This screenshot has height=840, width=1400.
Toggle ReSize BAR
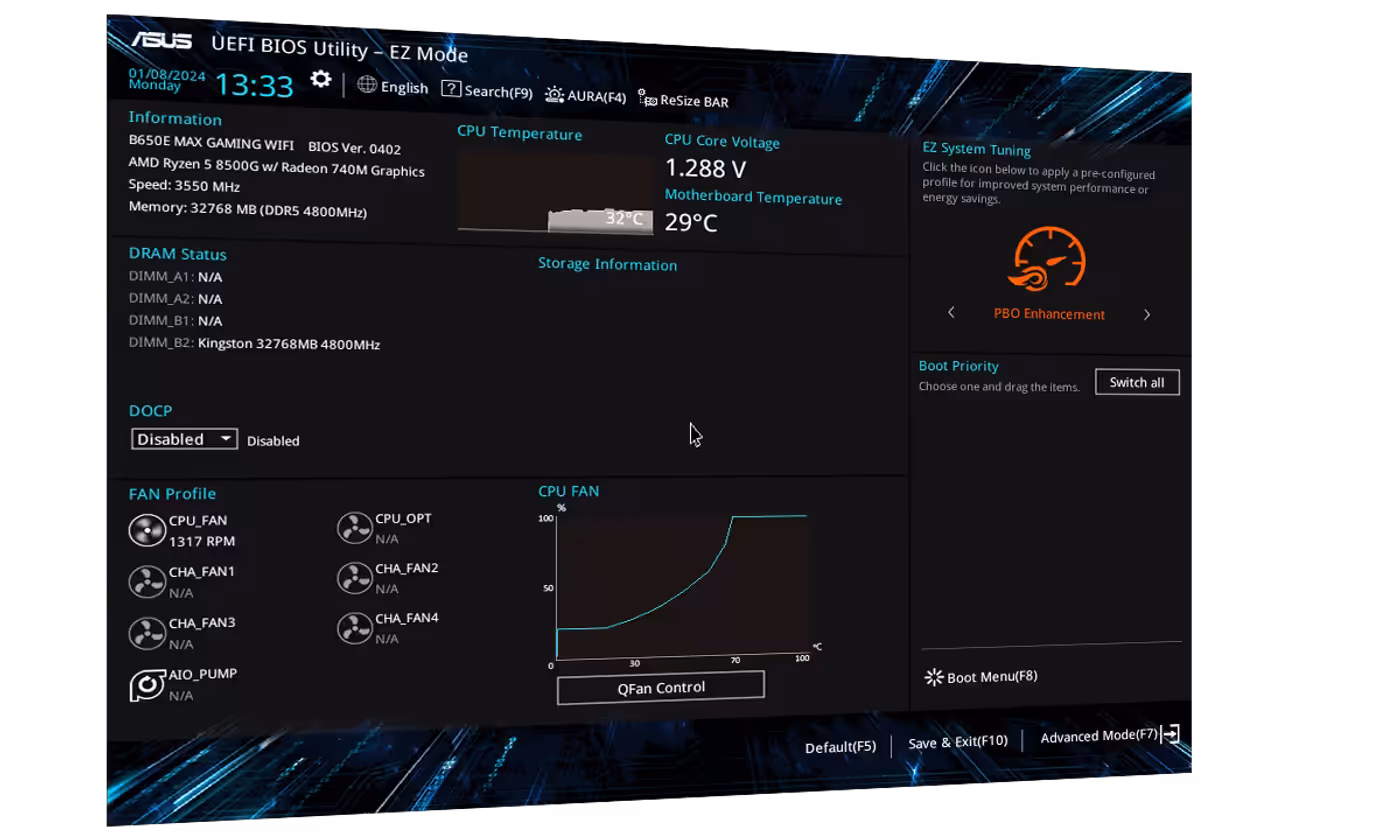tap(683, 99)
